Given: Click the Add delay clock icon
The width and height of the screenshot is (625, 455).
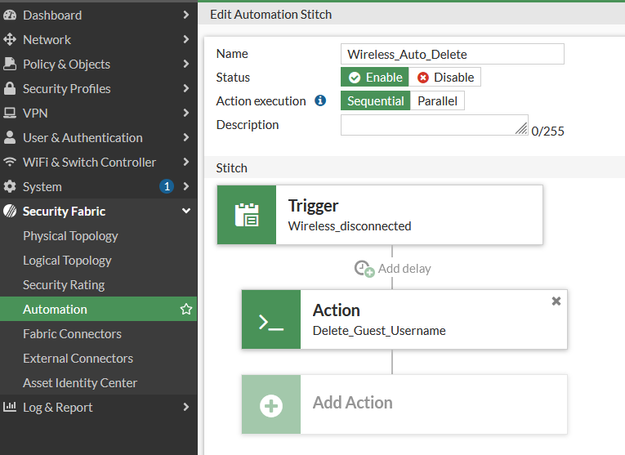Looking at the screenshot, I should (364, 268).
